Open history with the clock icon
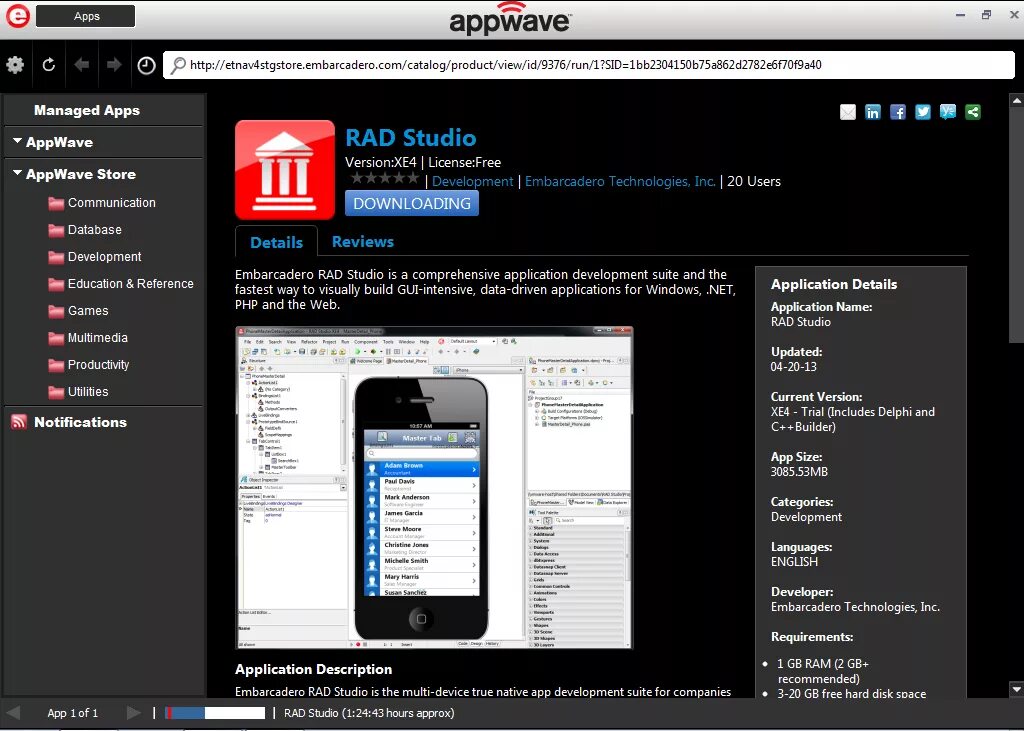Viewport: 1024px width, 731px height. pyautogui.click(x=146, y=65)
